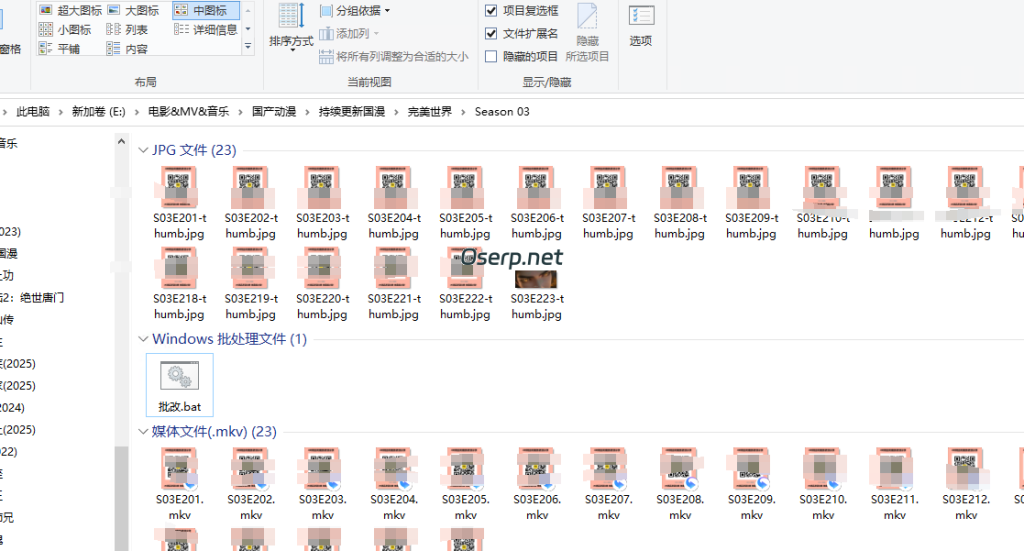Click 将所有列调整为合适的大小 button
The height and width of the screenshot is (551, 1024).
394,57
